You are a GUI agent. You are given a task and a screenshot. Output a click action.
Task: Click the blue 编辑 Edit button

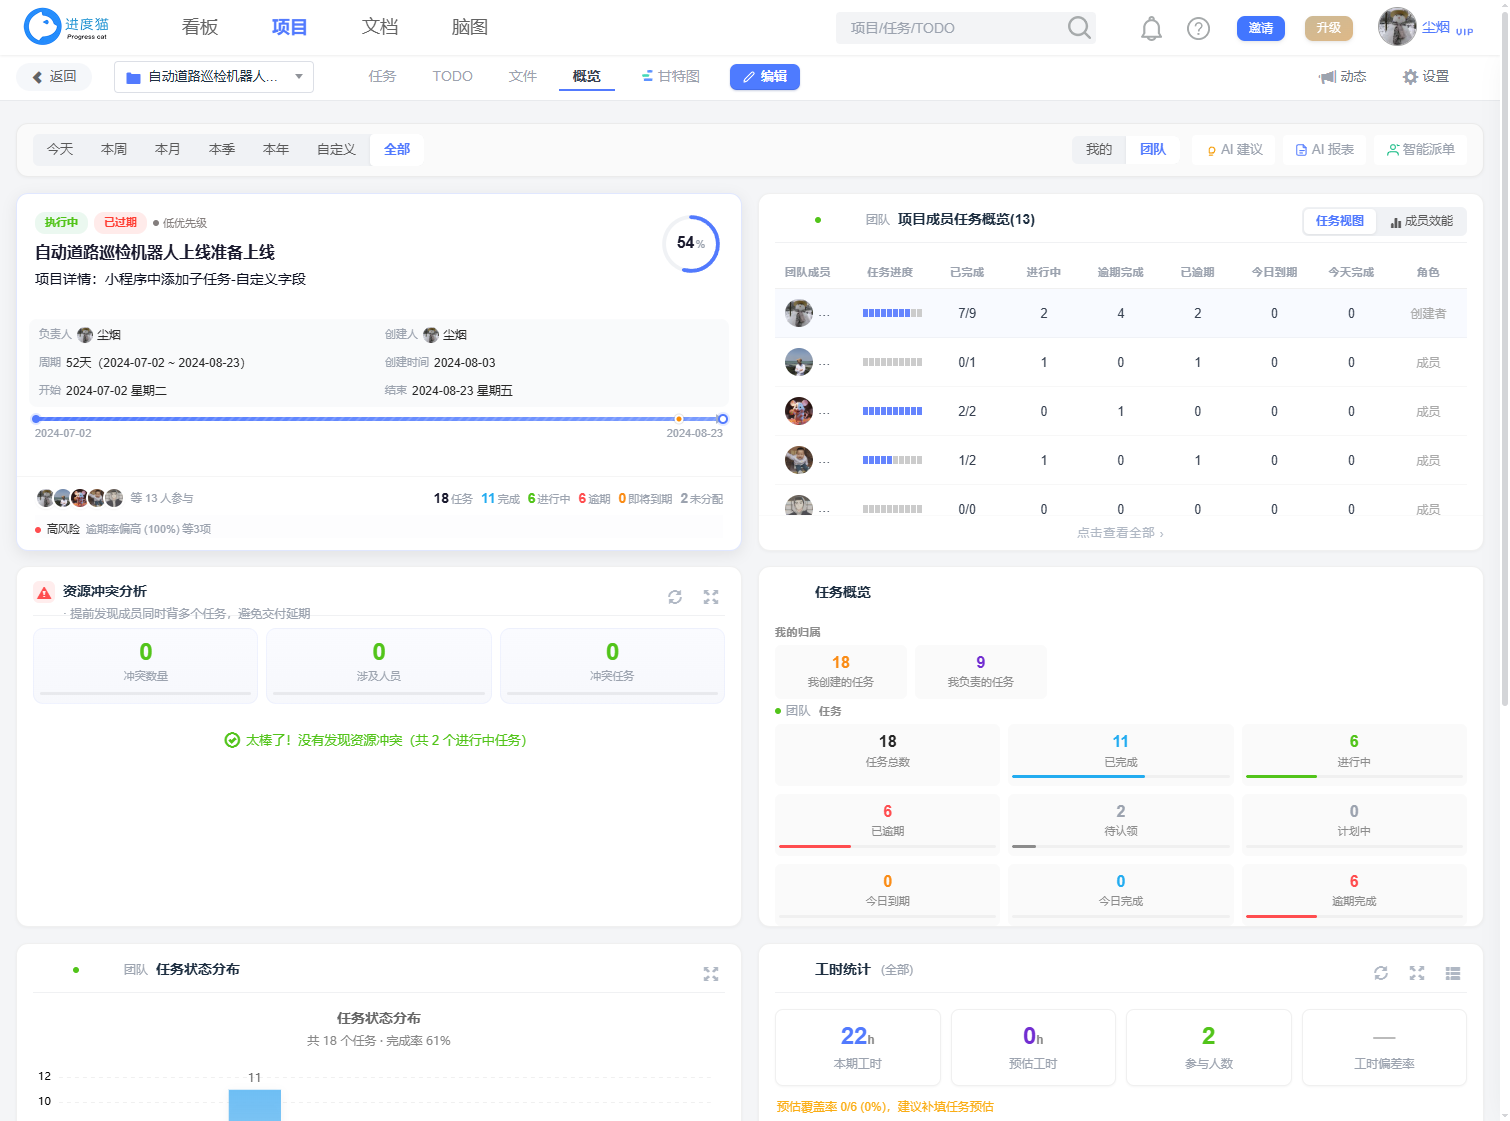click(x=765, y=77)
